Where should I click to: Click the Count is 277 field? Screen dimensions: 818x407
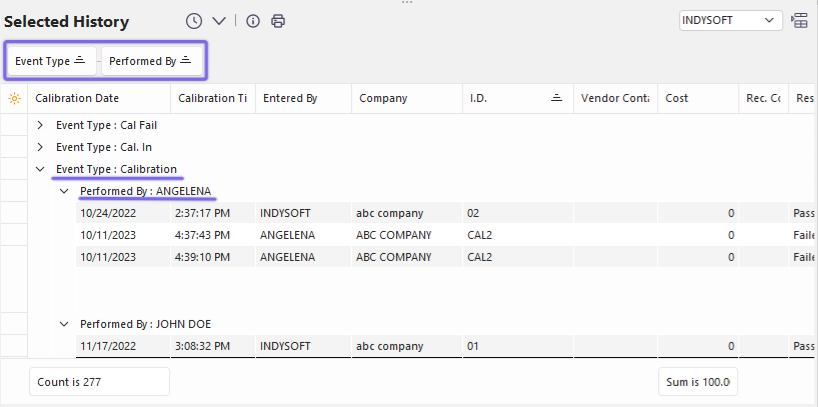point(99,381)
